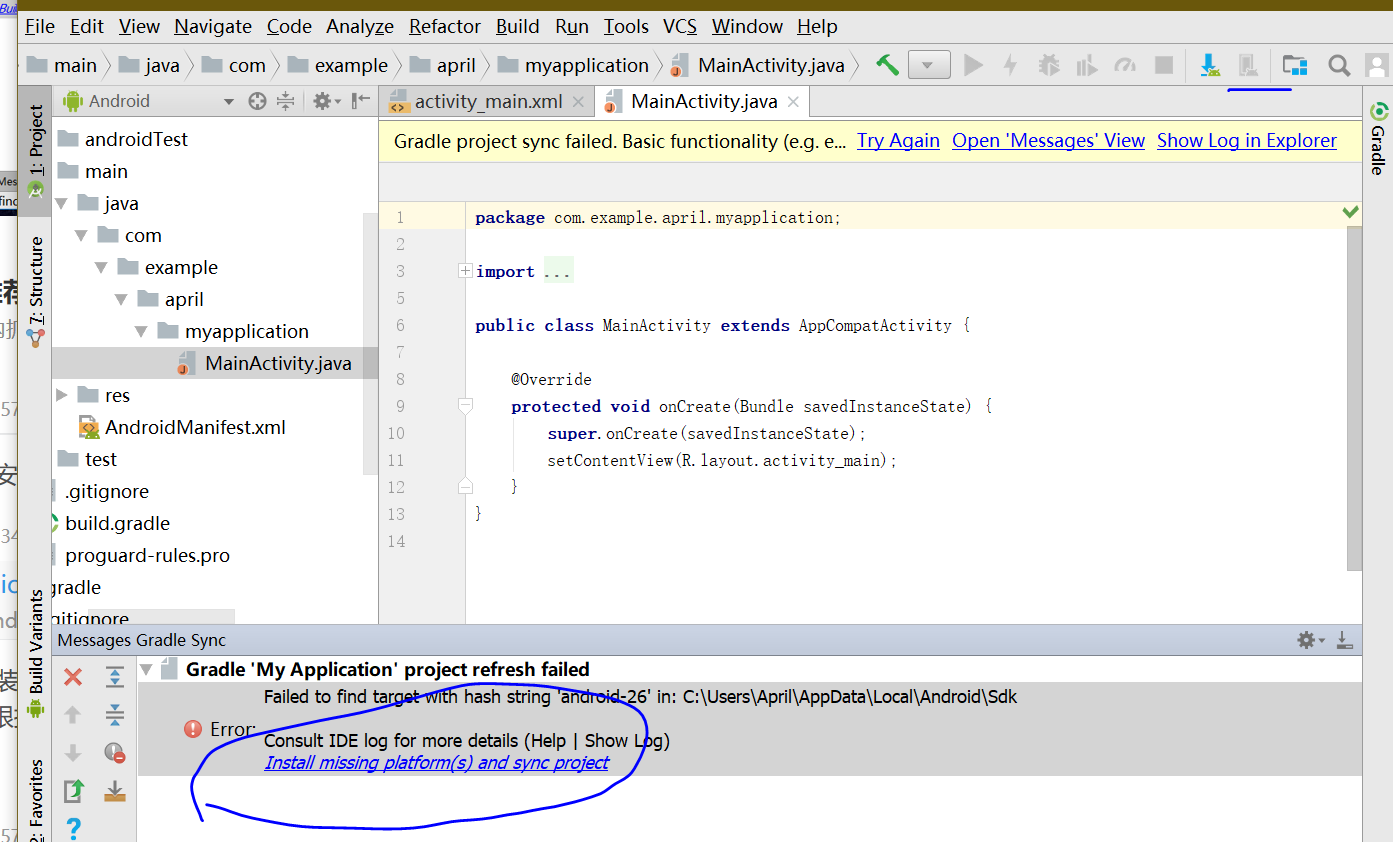Open the Messages panel gear settings
Image resolution: width=1393 pixels, height=842 pixels.
(1310, 640)
